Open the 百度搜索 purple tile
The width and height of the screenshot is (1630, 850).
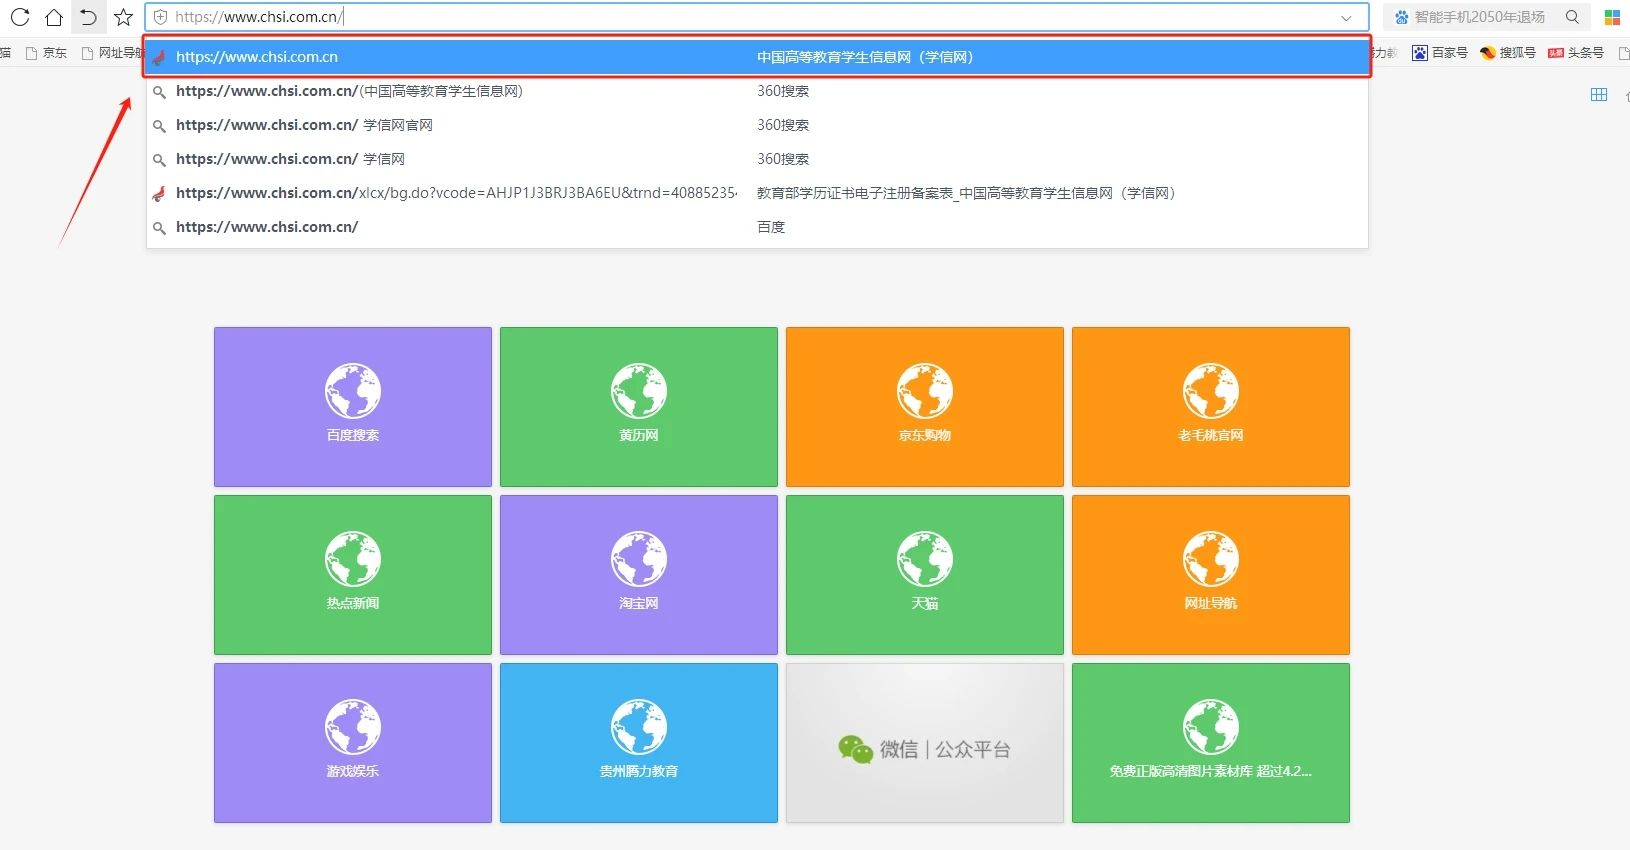click(353, 407)
